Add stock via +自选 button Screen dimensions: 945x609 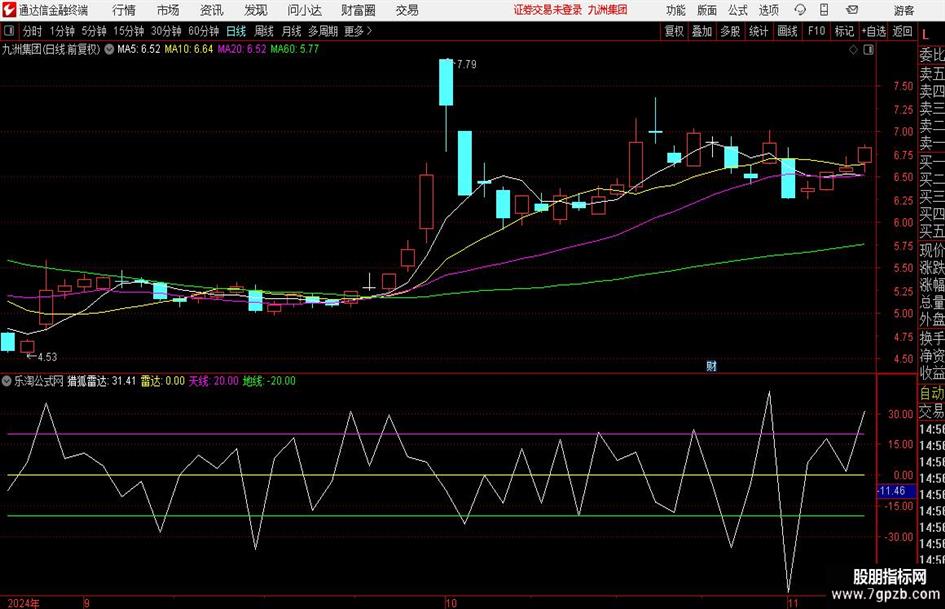(x=873, y=31)
